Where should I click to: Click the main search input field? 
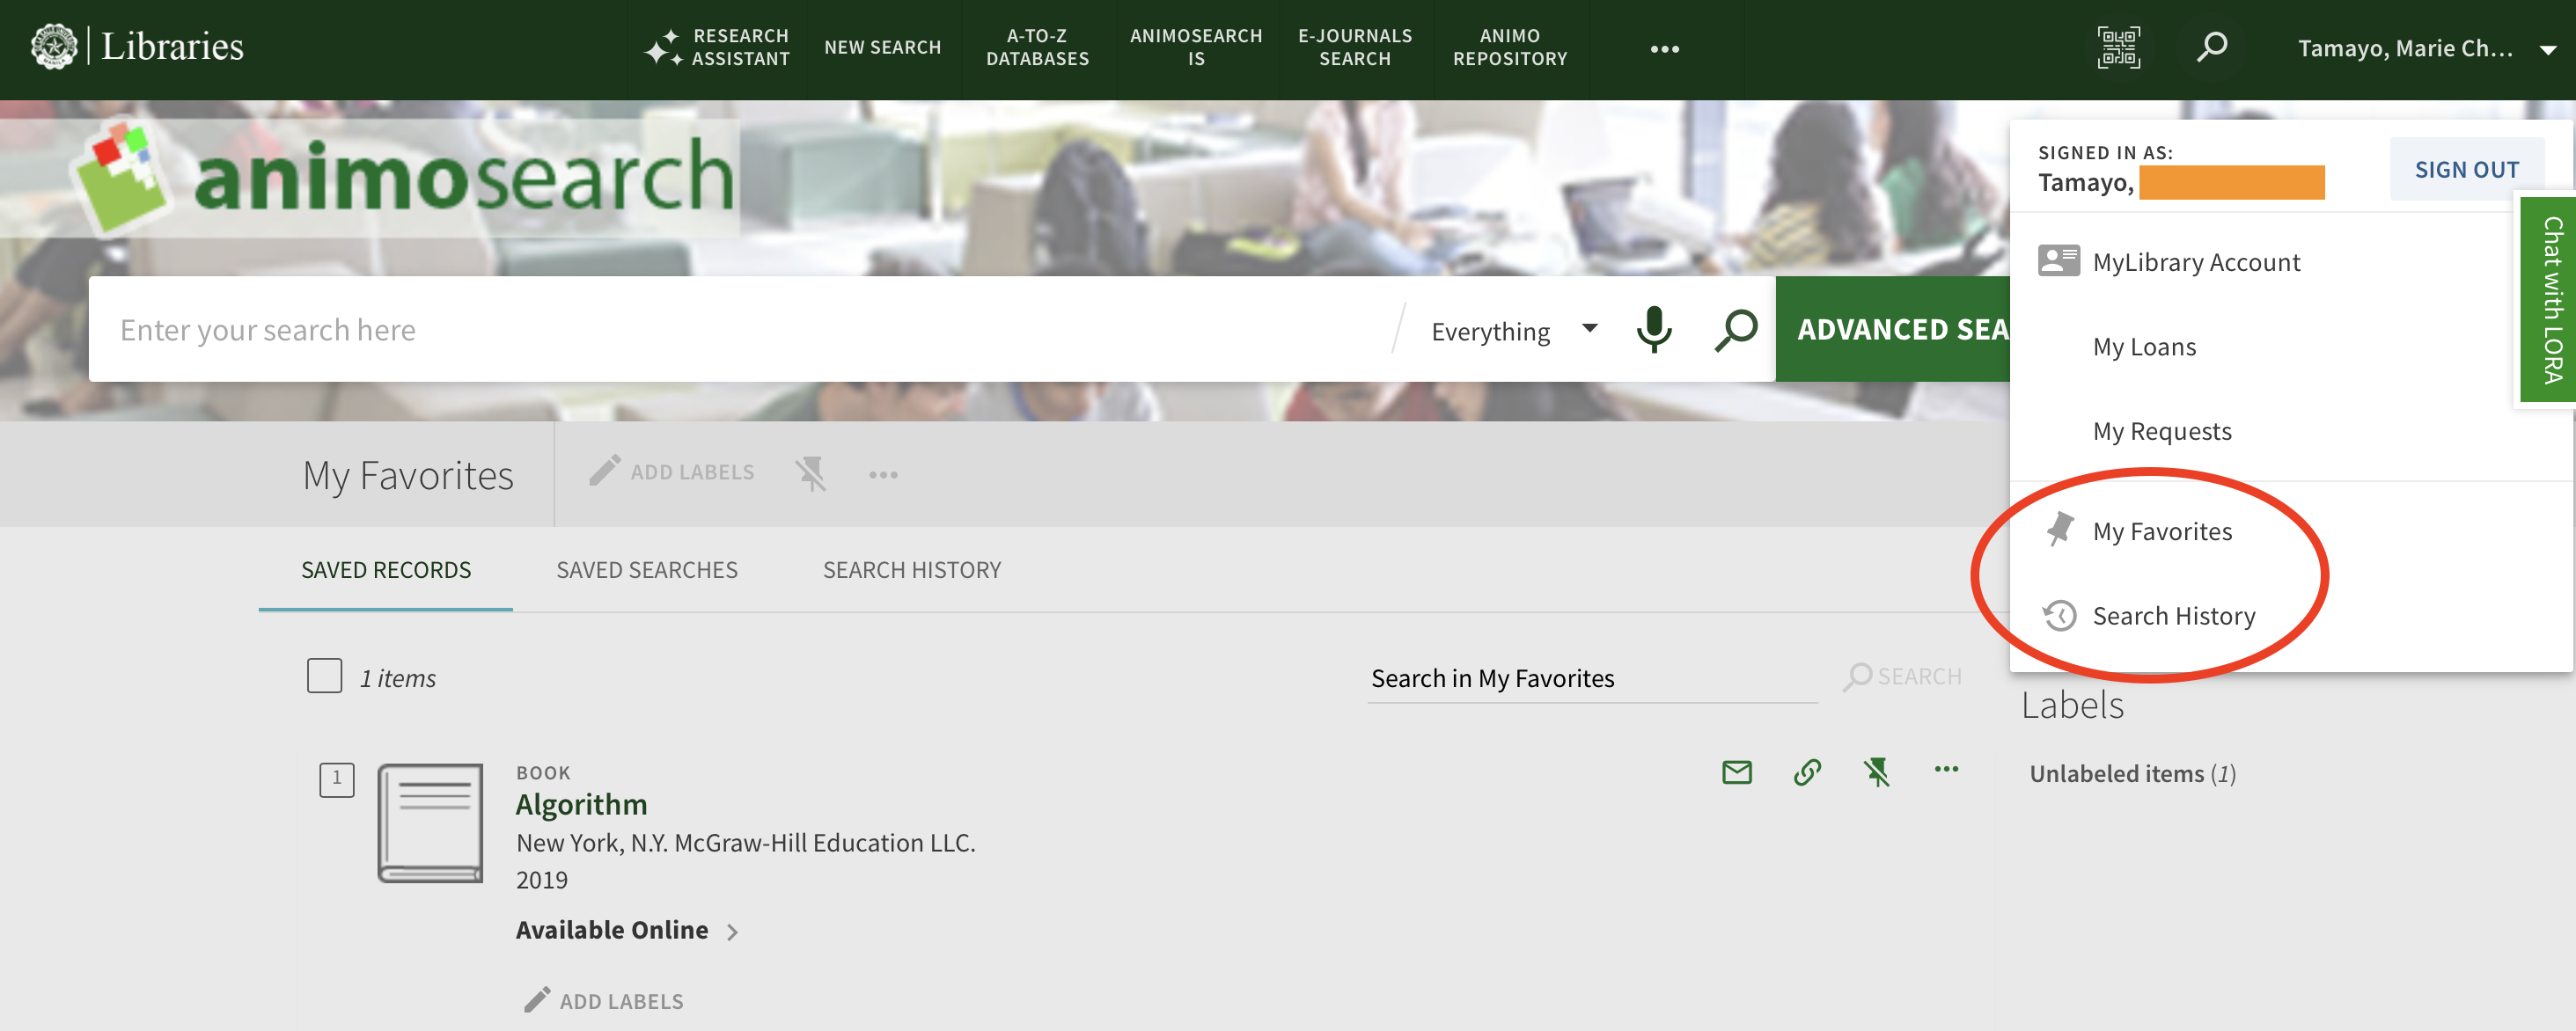point(740,329)
